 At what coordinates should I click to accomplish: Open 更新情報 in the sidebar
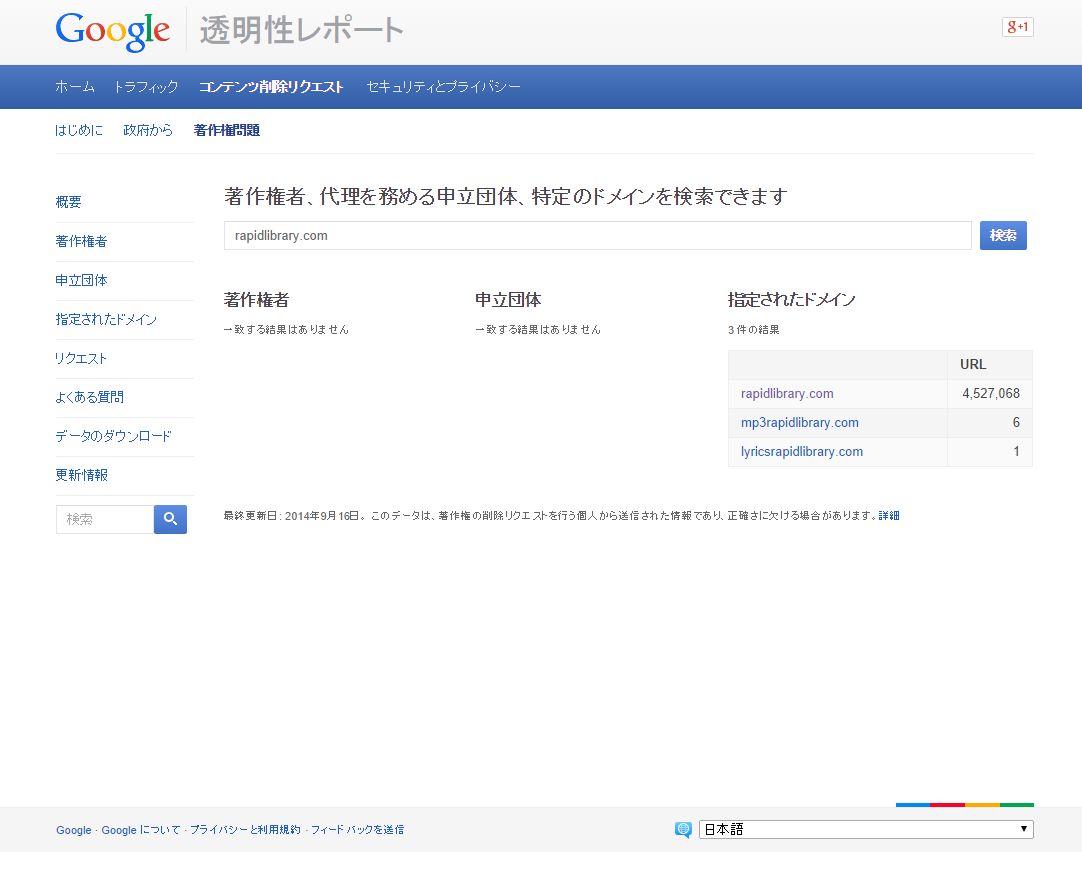[81, 475]
